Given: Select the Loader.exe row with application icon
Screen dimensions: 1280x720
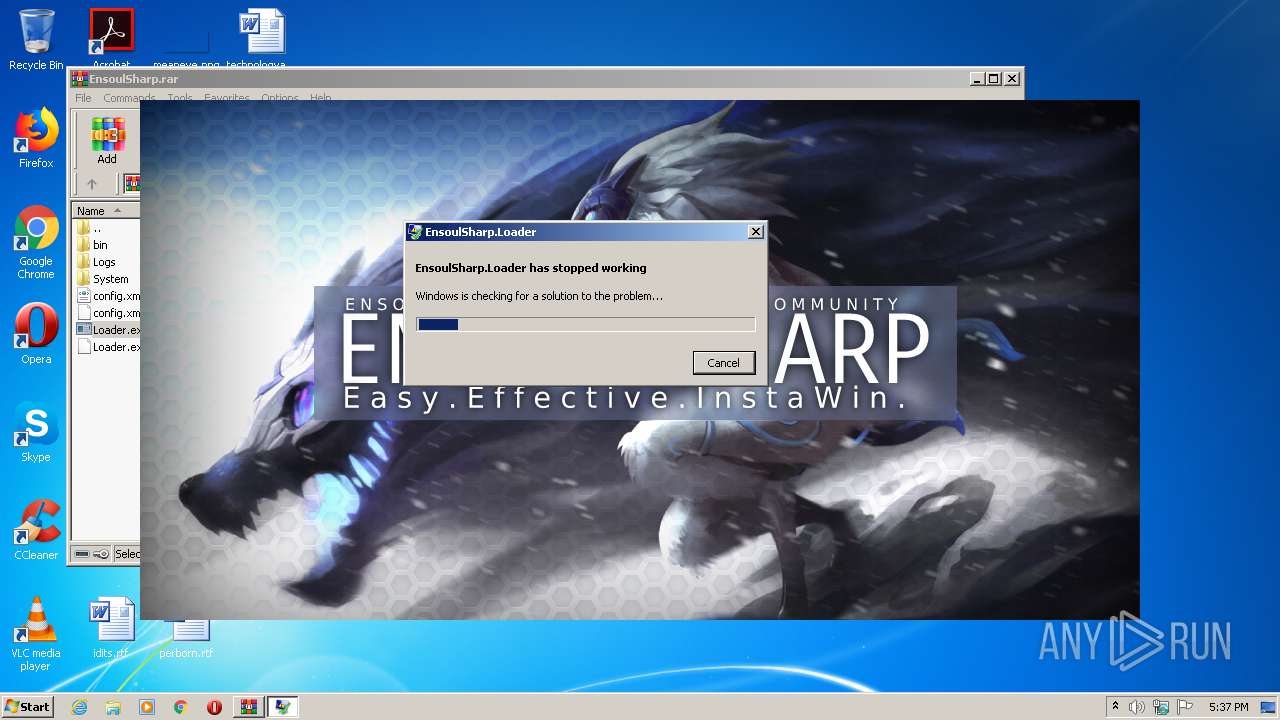Looking at the screenshot, I should 106,330.
